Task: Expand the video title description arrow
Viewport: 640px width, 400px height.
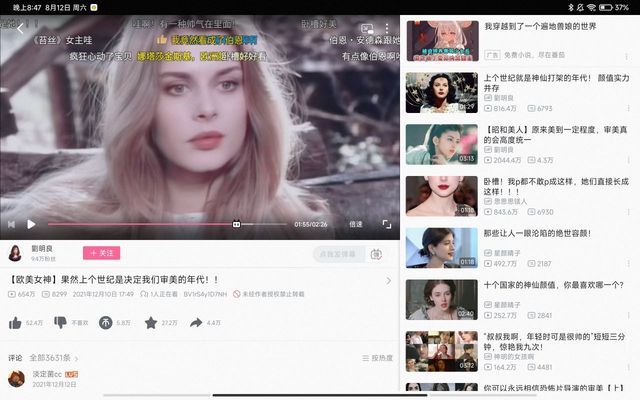Action: (389, 281)
